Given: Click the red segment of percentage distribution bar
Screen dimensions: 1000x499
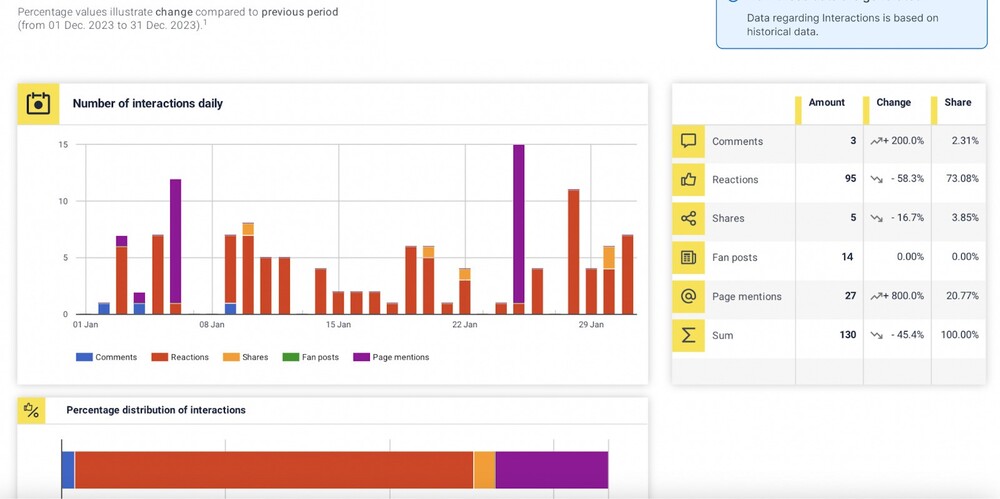Looking at the screenshot, I should pos(274,470).
